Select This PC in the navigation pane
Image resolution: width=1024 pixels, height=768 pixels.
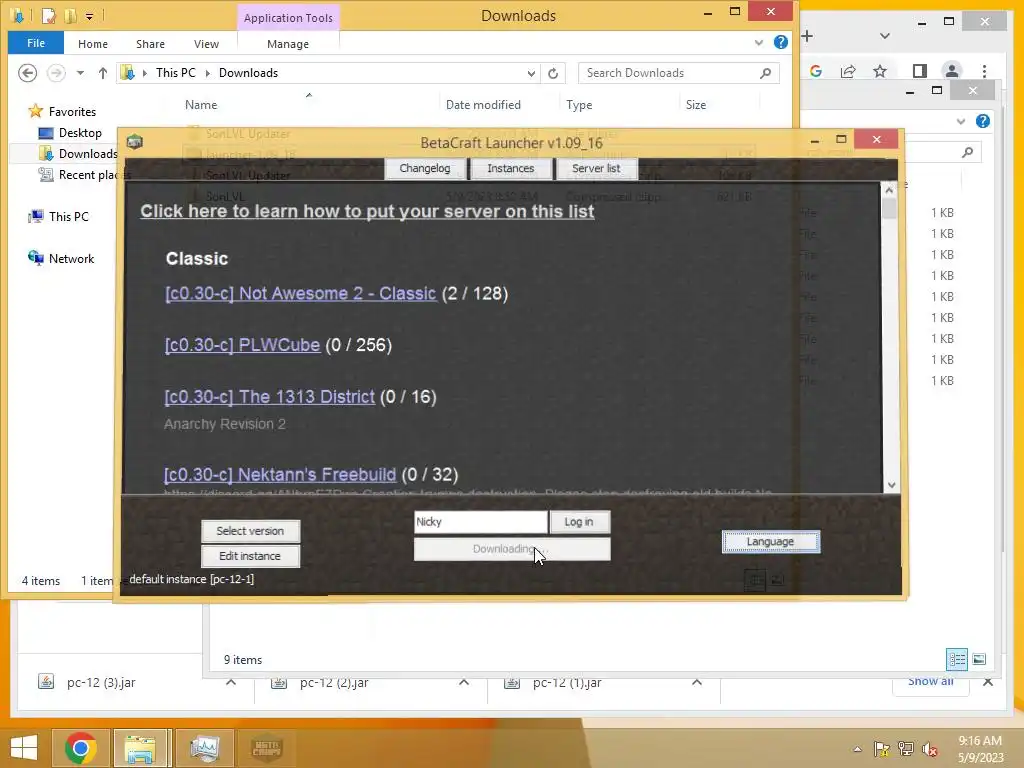coord(68,217)
